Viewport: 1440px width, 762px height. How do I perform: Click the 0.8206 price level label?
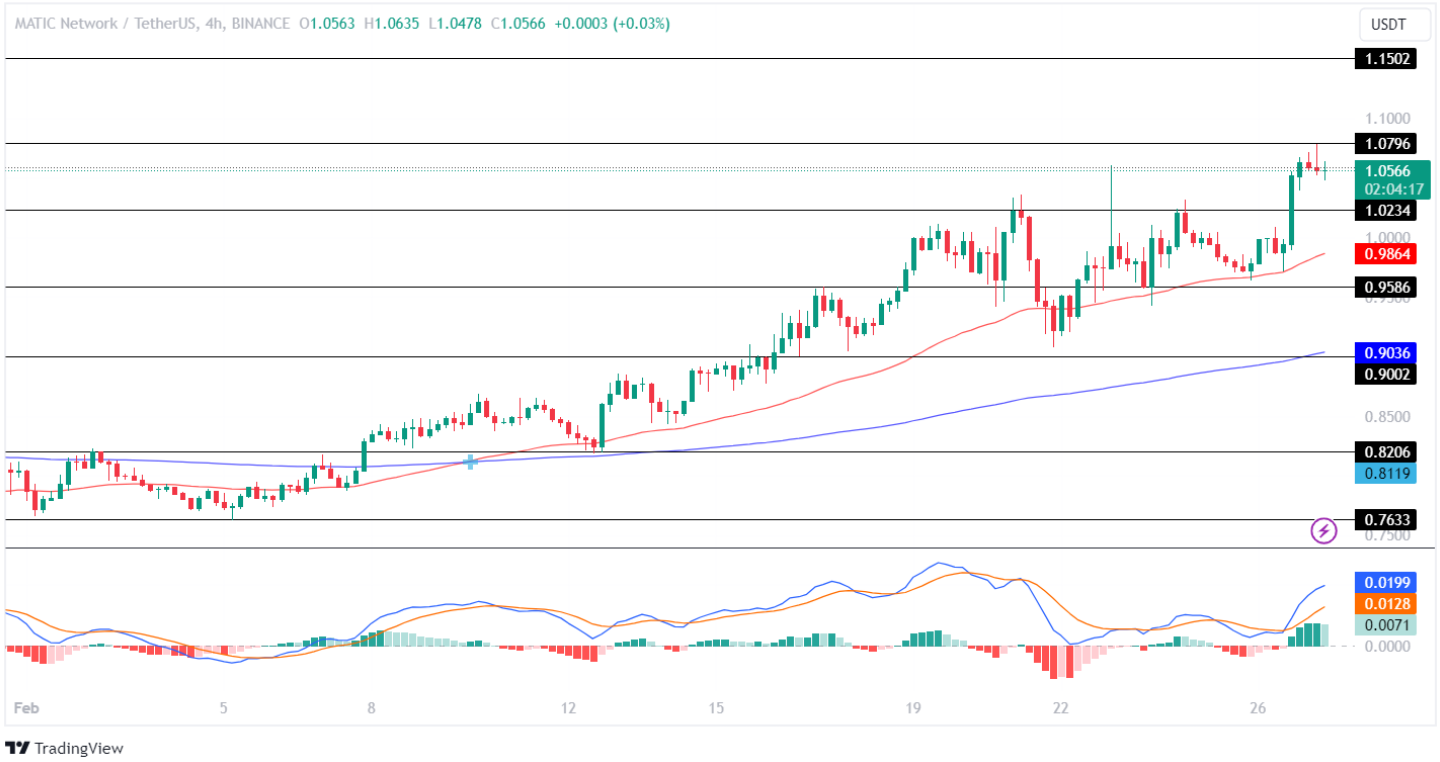(1385, 452)
